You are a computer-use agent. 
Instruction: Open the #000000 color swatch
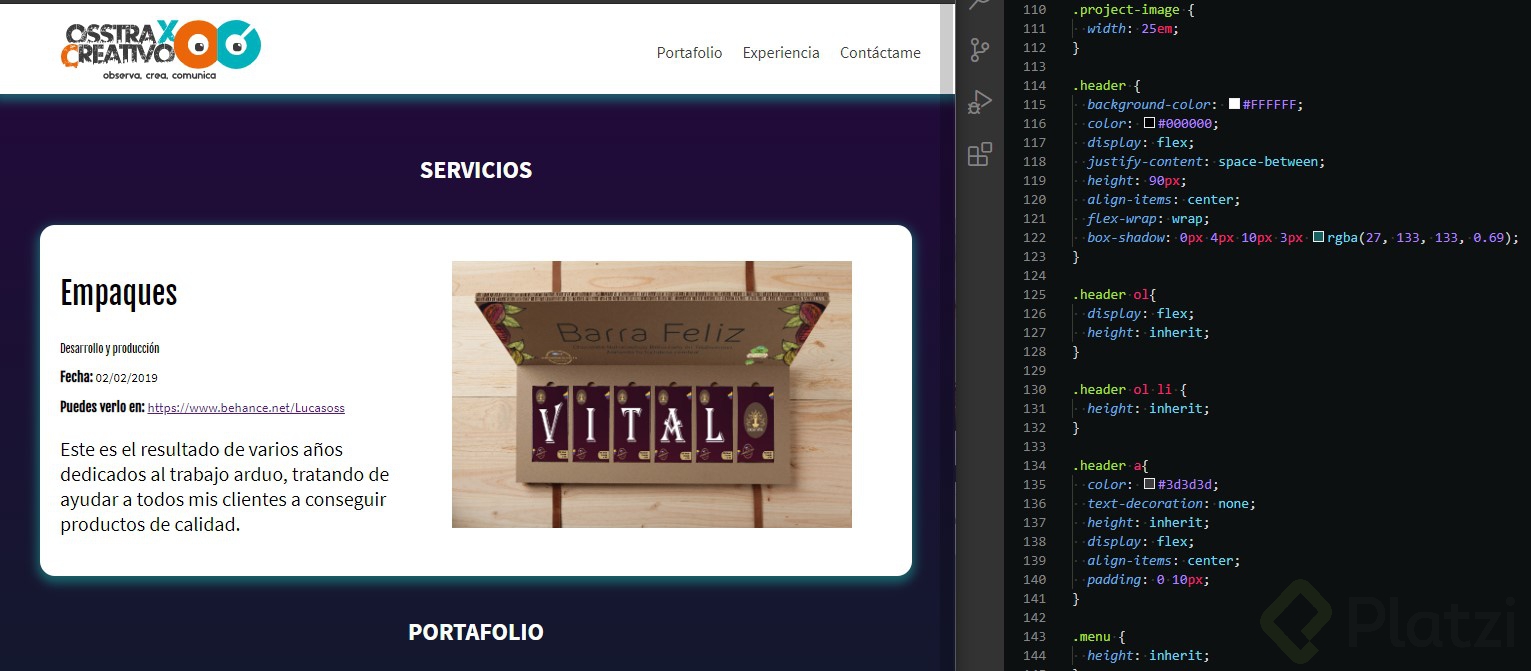(x=1150, y=123)
